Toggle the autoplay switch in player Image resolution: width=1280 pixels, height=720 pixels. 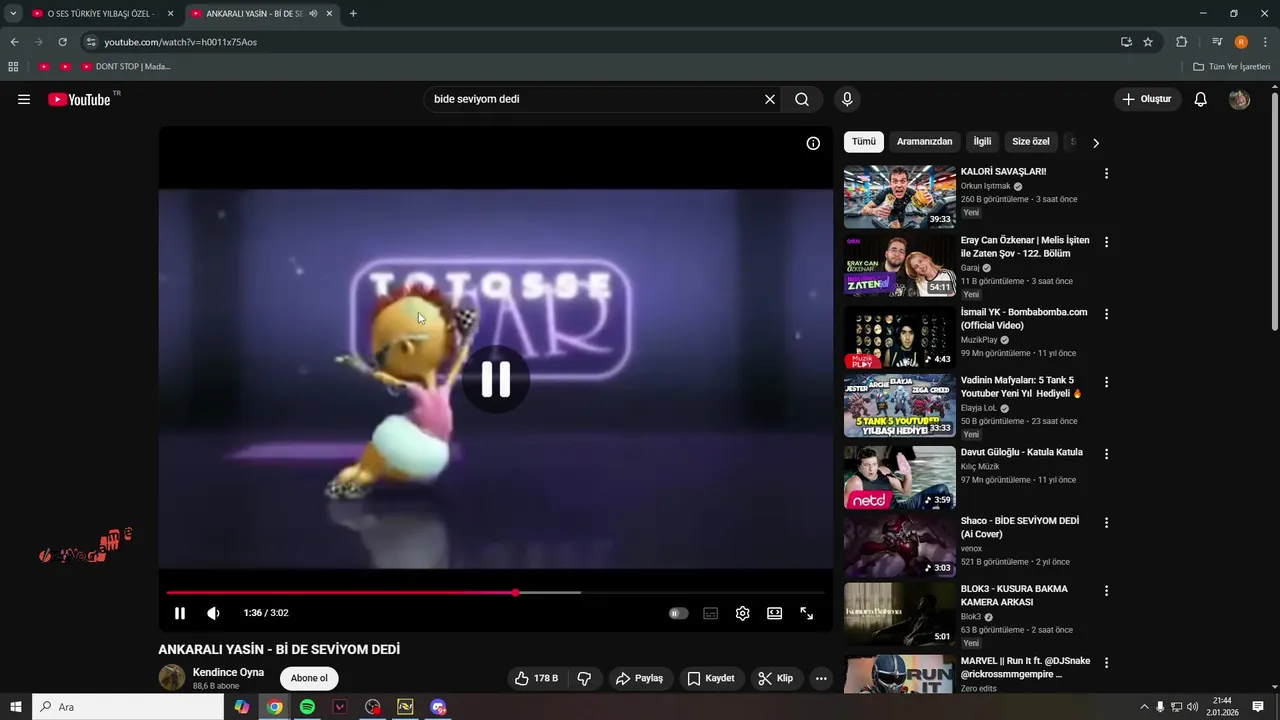678,613
